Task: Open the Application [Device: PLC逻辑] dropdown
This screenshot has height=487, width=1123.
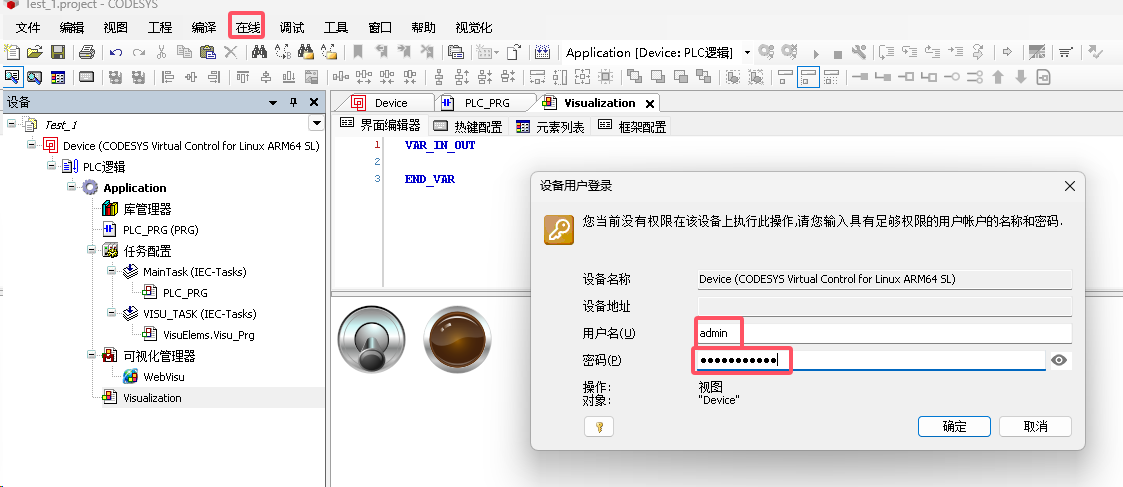Action: point(747,52)
